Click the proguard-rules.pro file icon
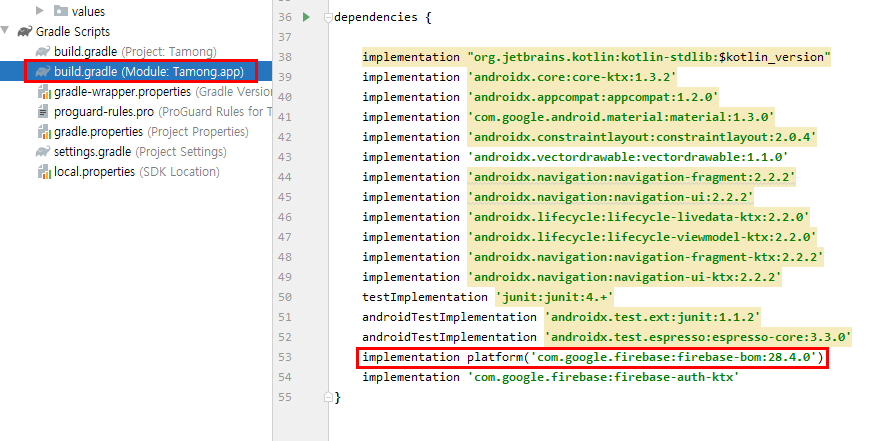Image resolution: width=896 pixels, height=441 pixels. tap(43, 111)
